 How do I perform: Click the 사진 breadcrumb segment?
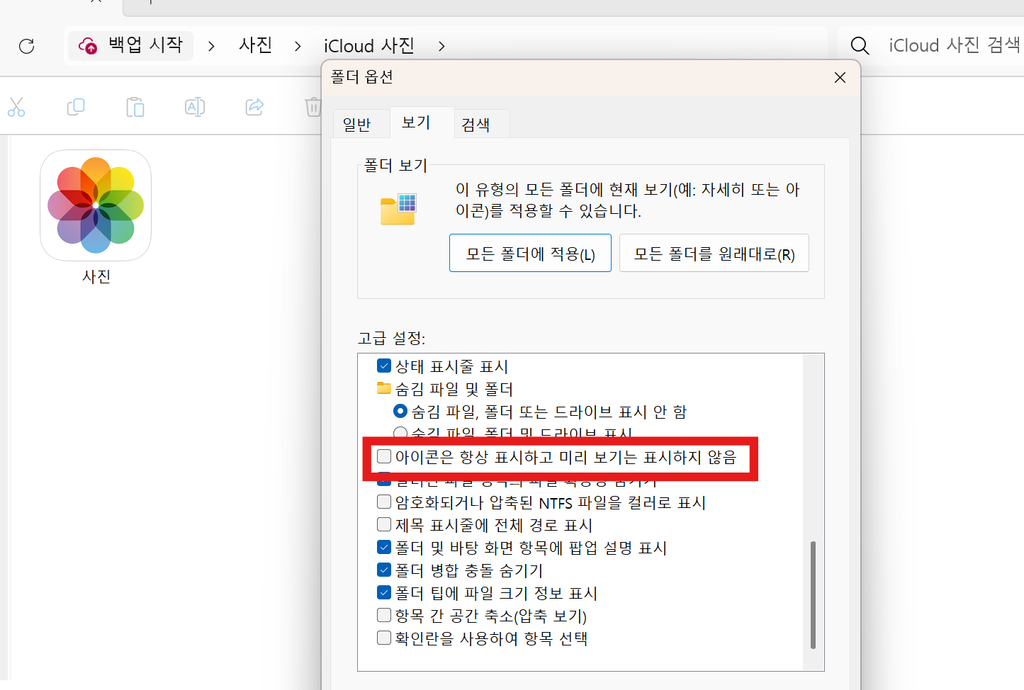coord(255,45)
